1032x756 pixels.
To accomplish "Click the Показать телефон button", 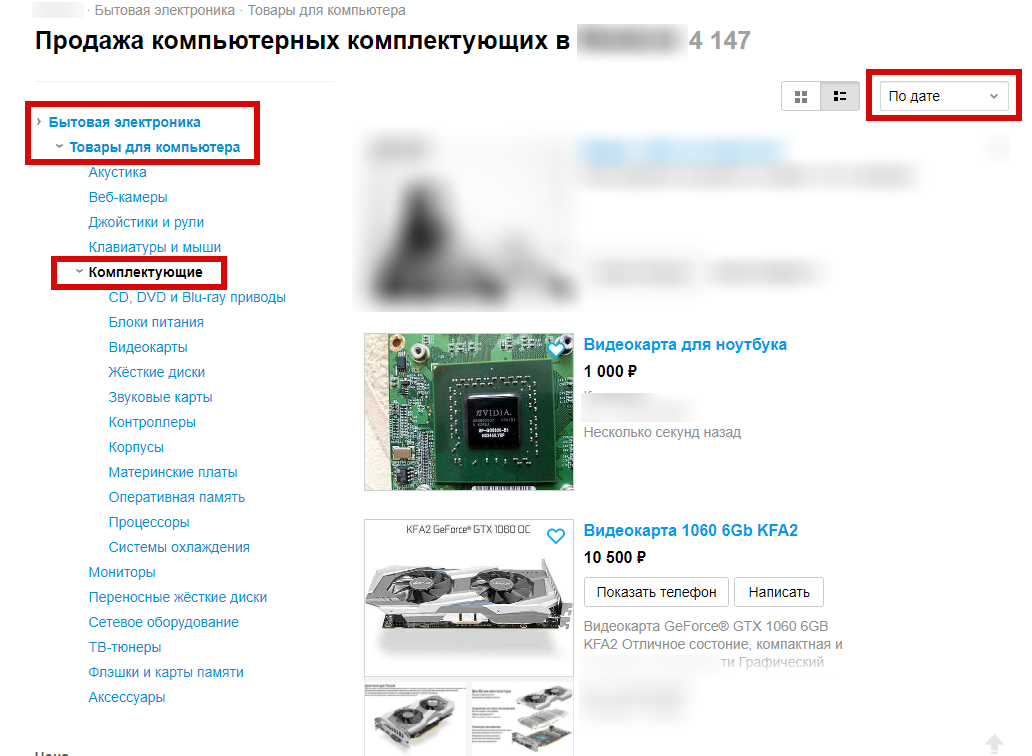I will [656, 592].
